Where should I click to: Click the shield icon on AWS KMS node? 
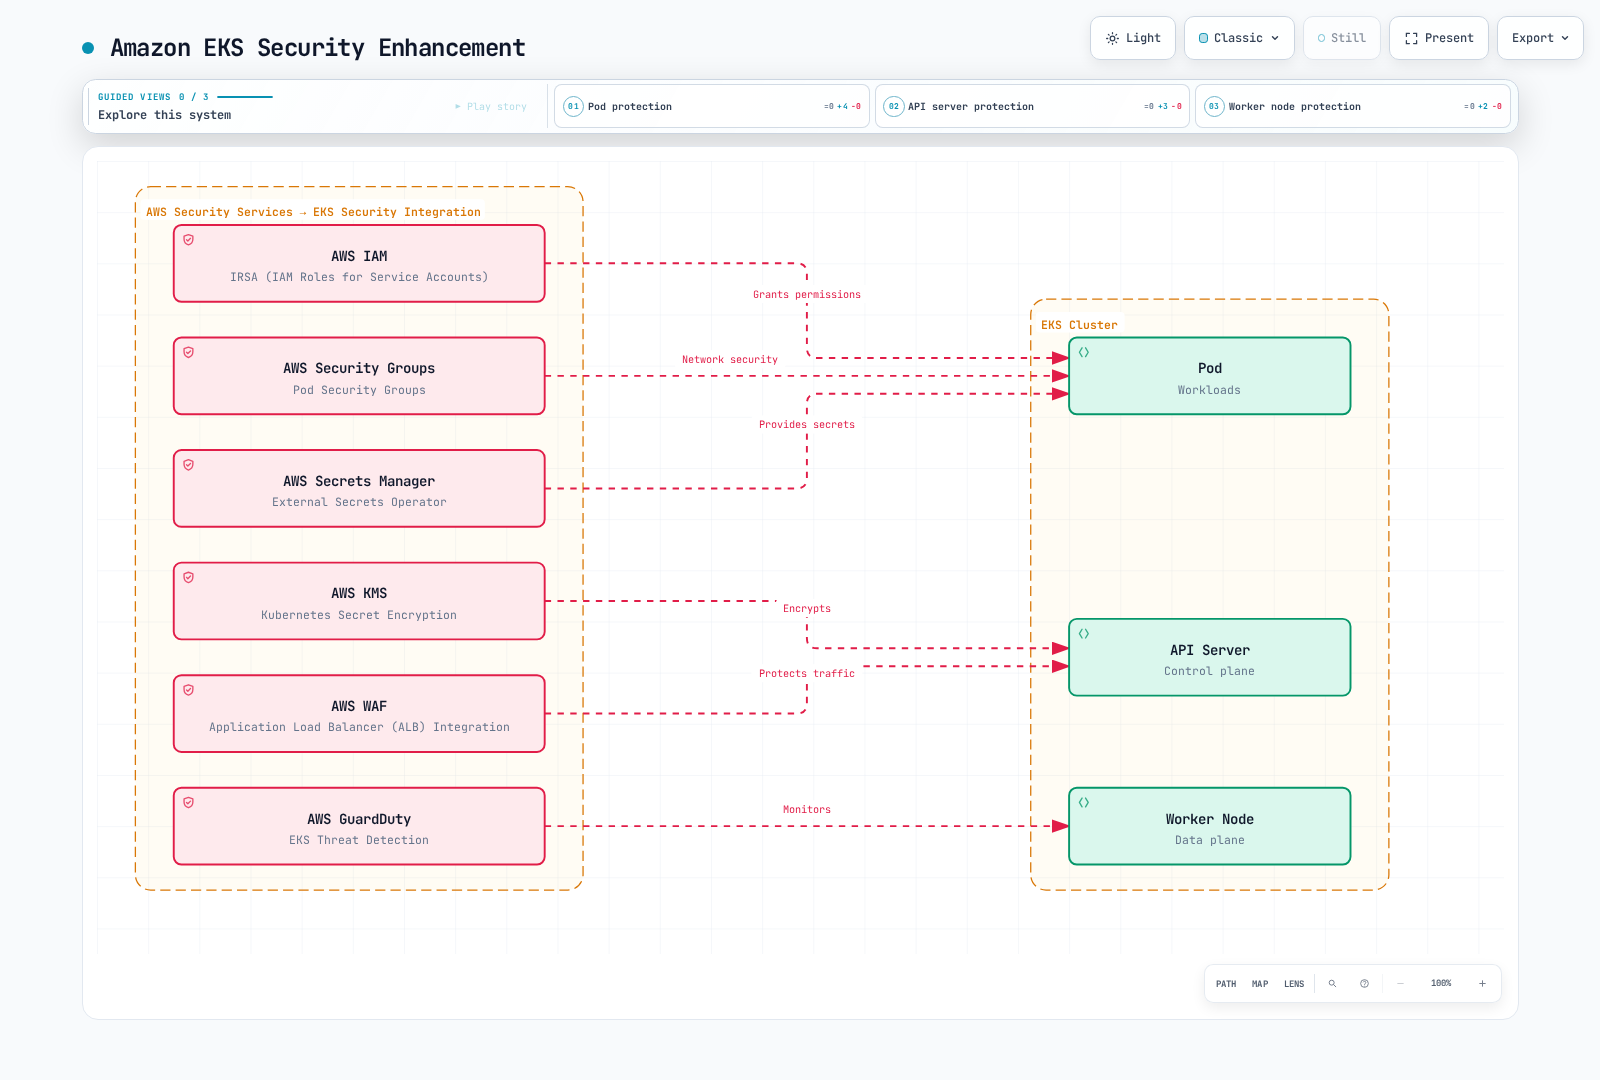coord(188,577)
